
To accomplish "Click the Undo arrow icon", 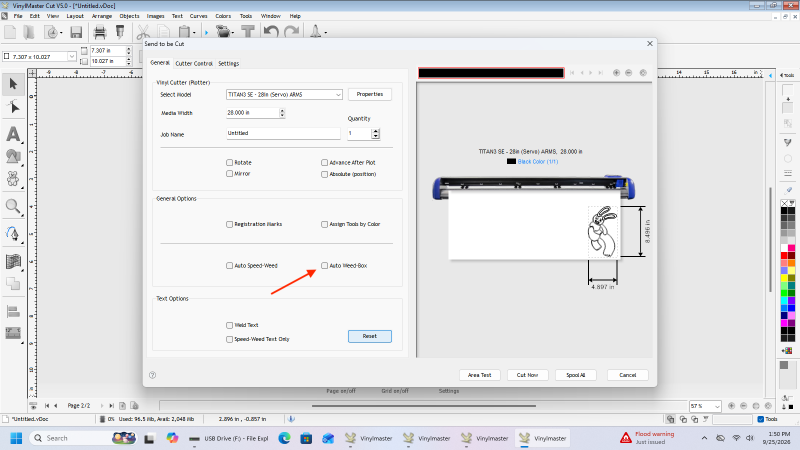I will coord(271,32).
